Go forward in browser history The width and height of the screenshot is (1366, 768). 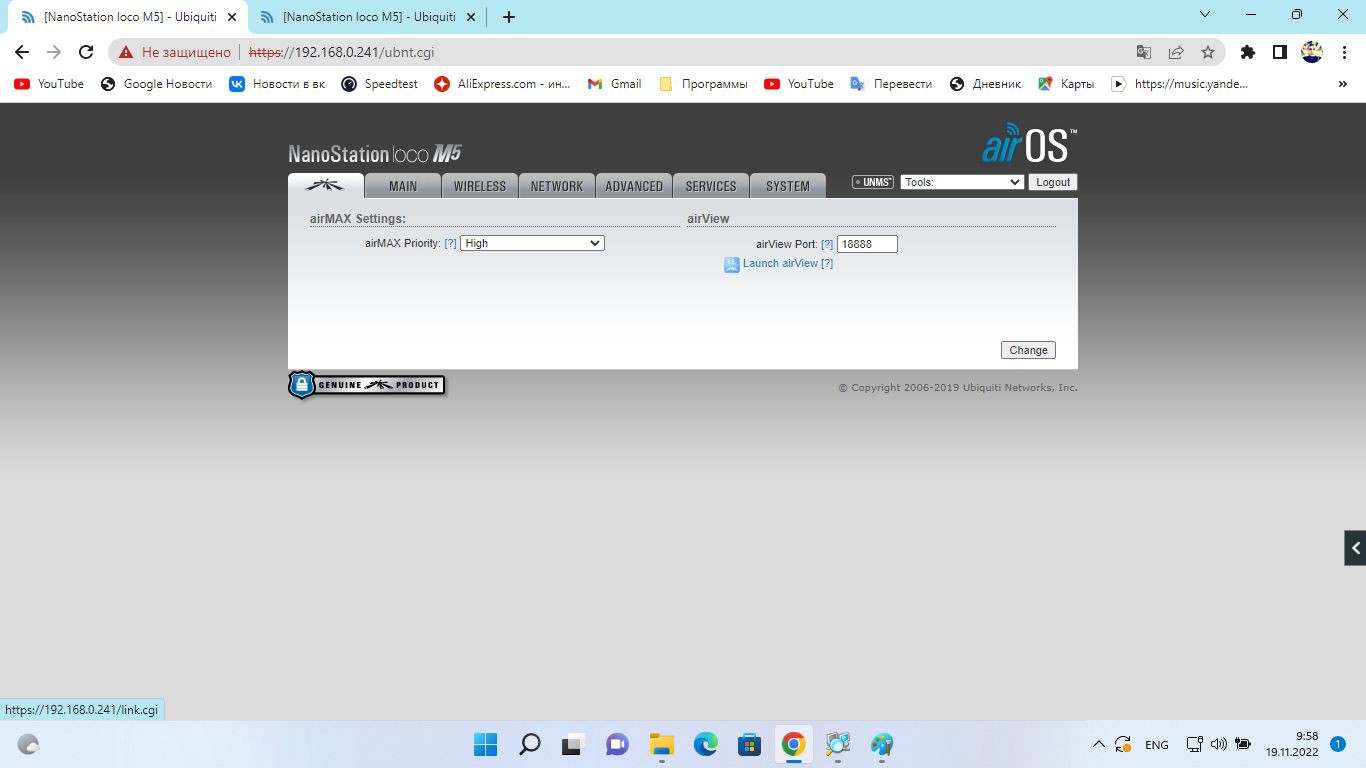click(x=54, y=52)
